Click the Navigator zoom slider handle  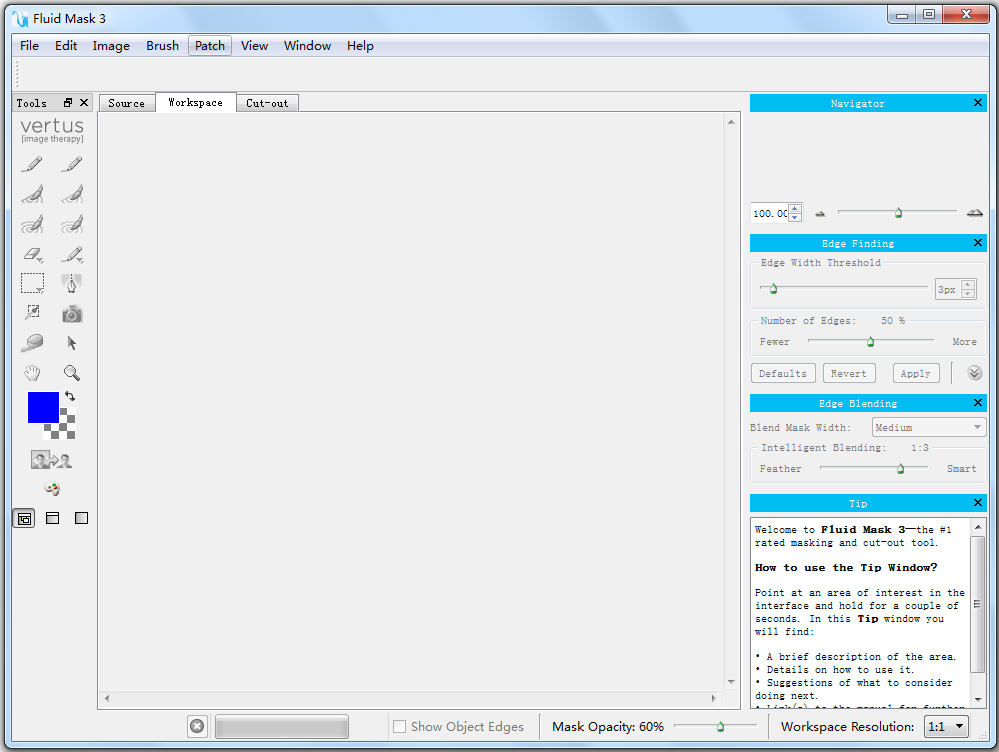(898, 213)
